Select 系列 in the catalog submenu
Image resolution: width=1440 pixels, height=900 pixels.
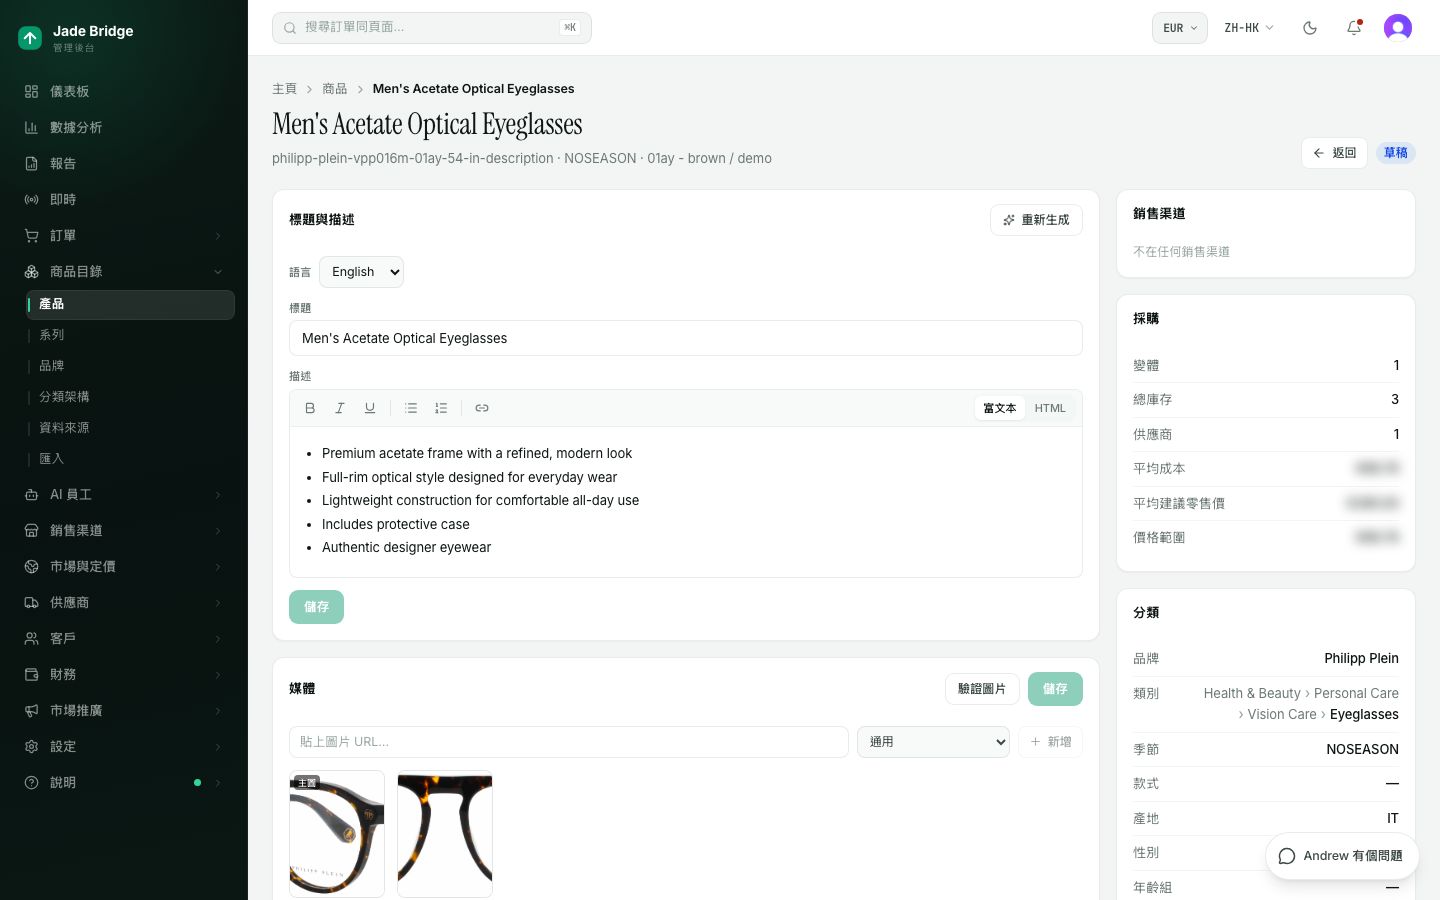click(x=130, y=335)
